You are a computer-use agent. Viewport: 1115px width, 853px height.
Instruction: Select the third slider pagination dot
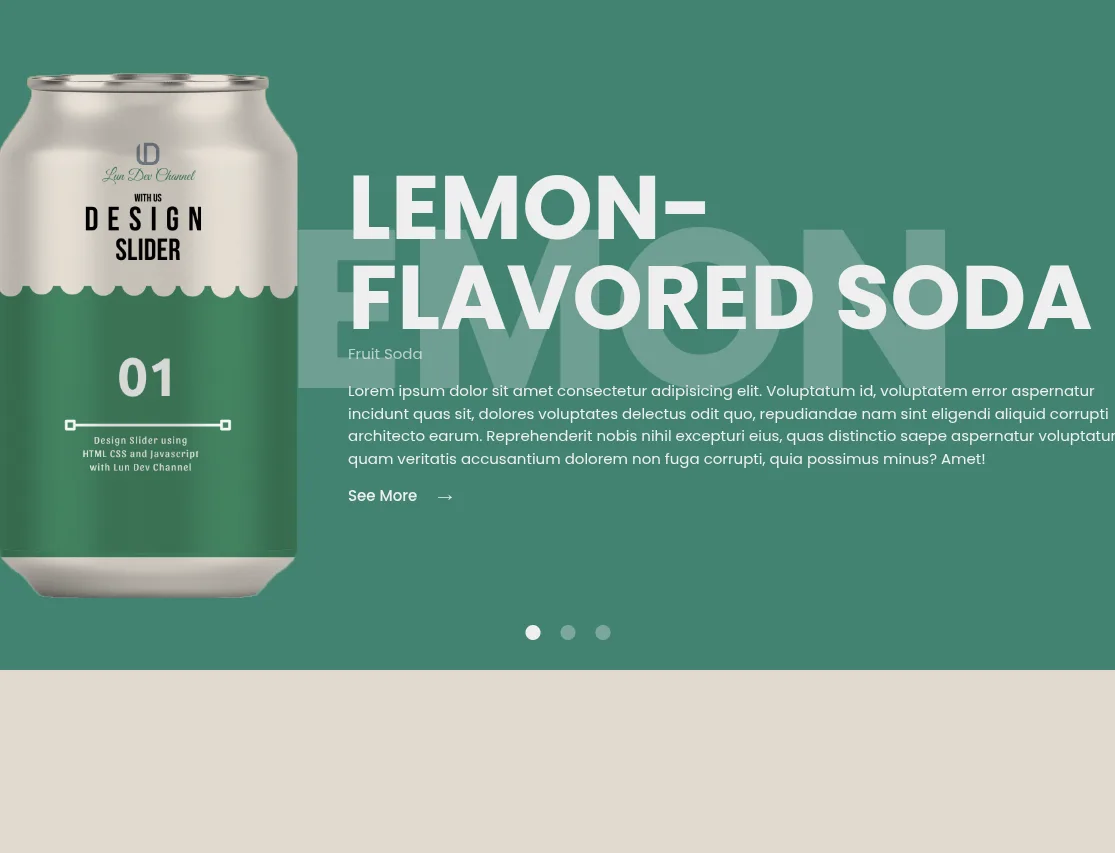tap(602, 633)
